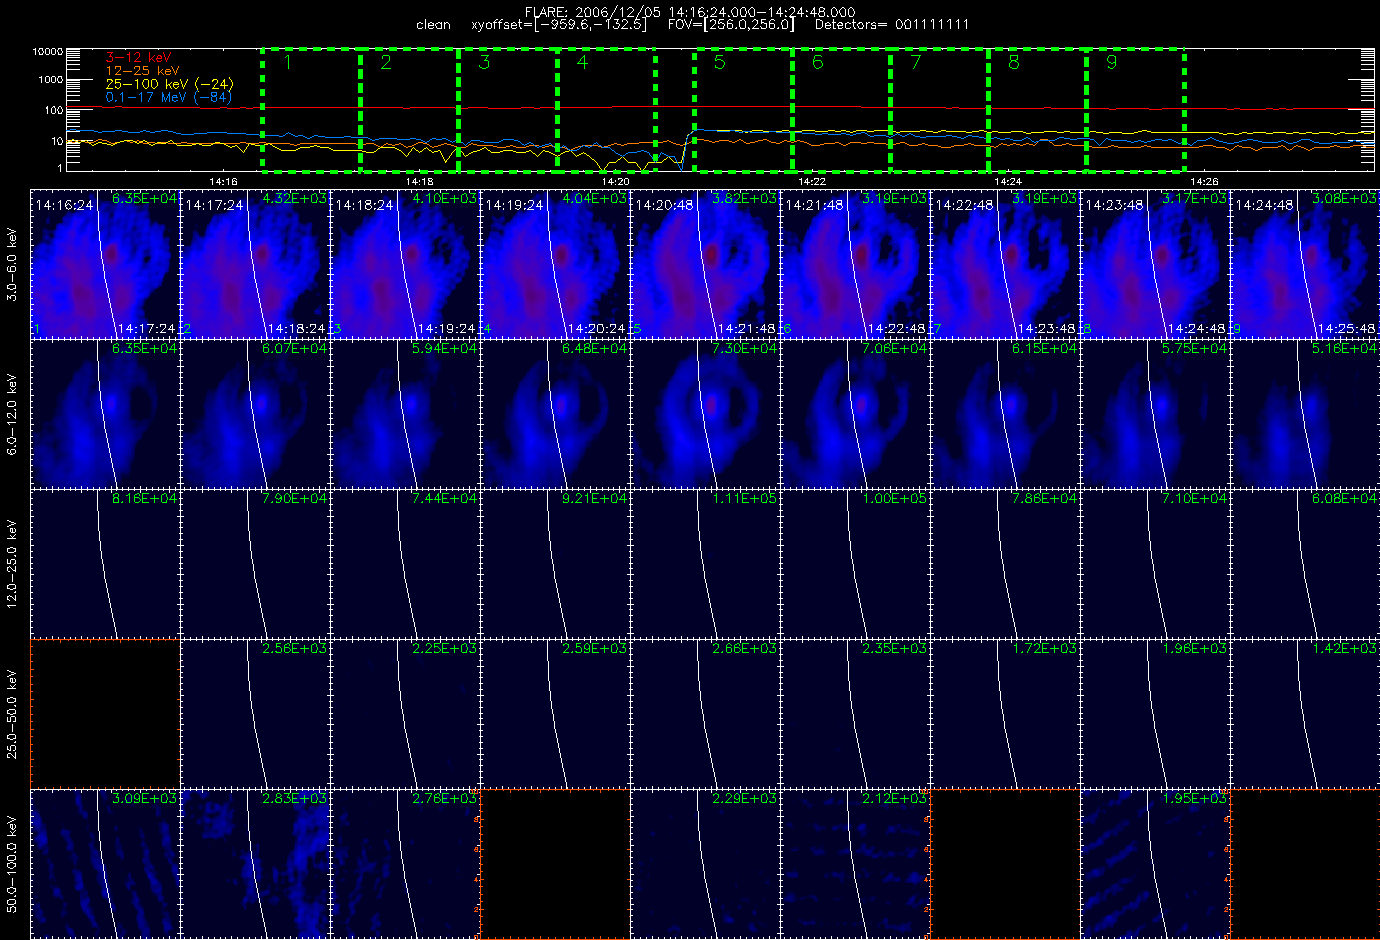Click the red '3-12 keV' legend entry

[x=138, y=58]
